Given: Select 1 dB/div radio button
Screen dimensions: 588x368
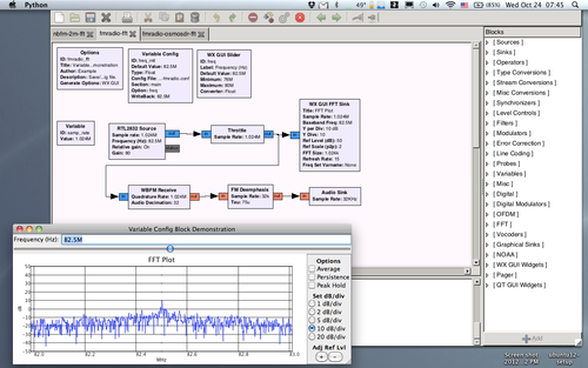Looking at the screenshot, I should (312, 303).
